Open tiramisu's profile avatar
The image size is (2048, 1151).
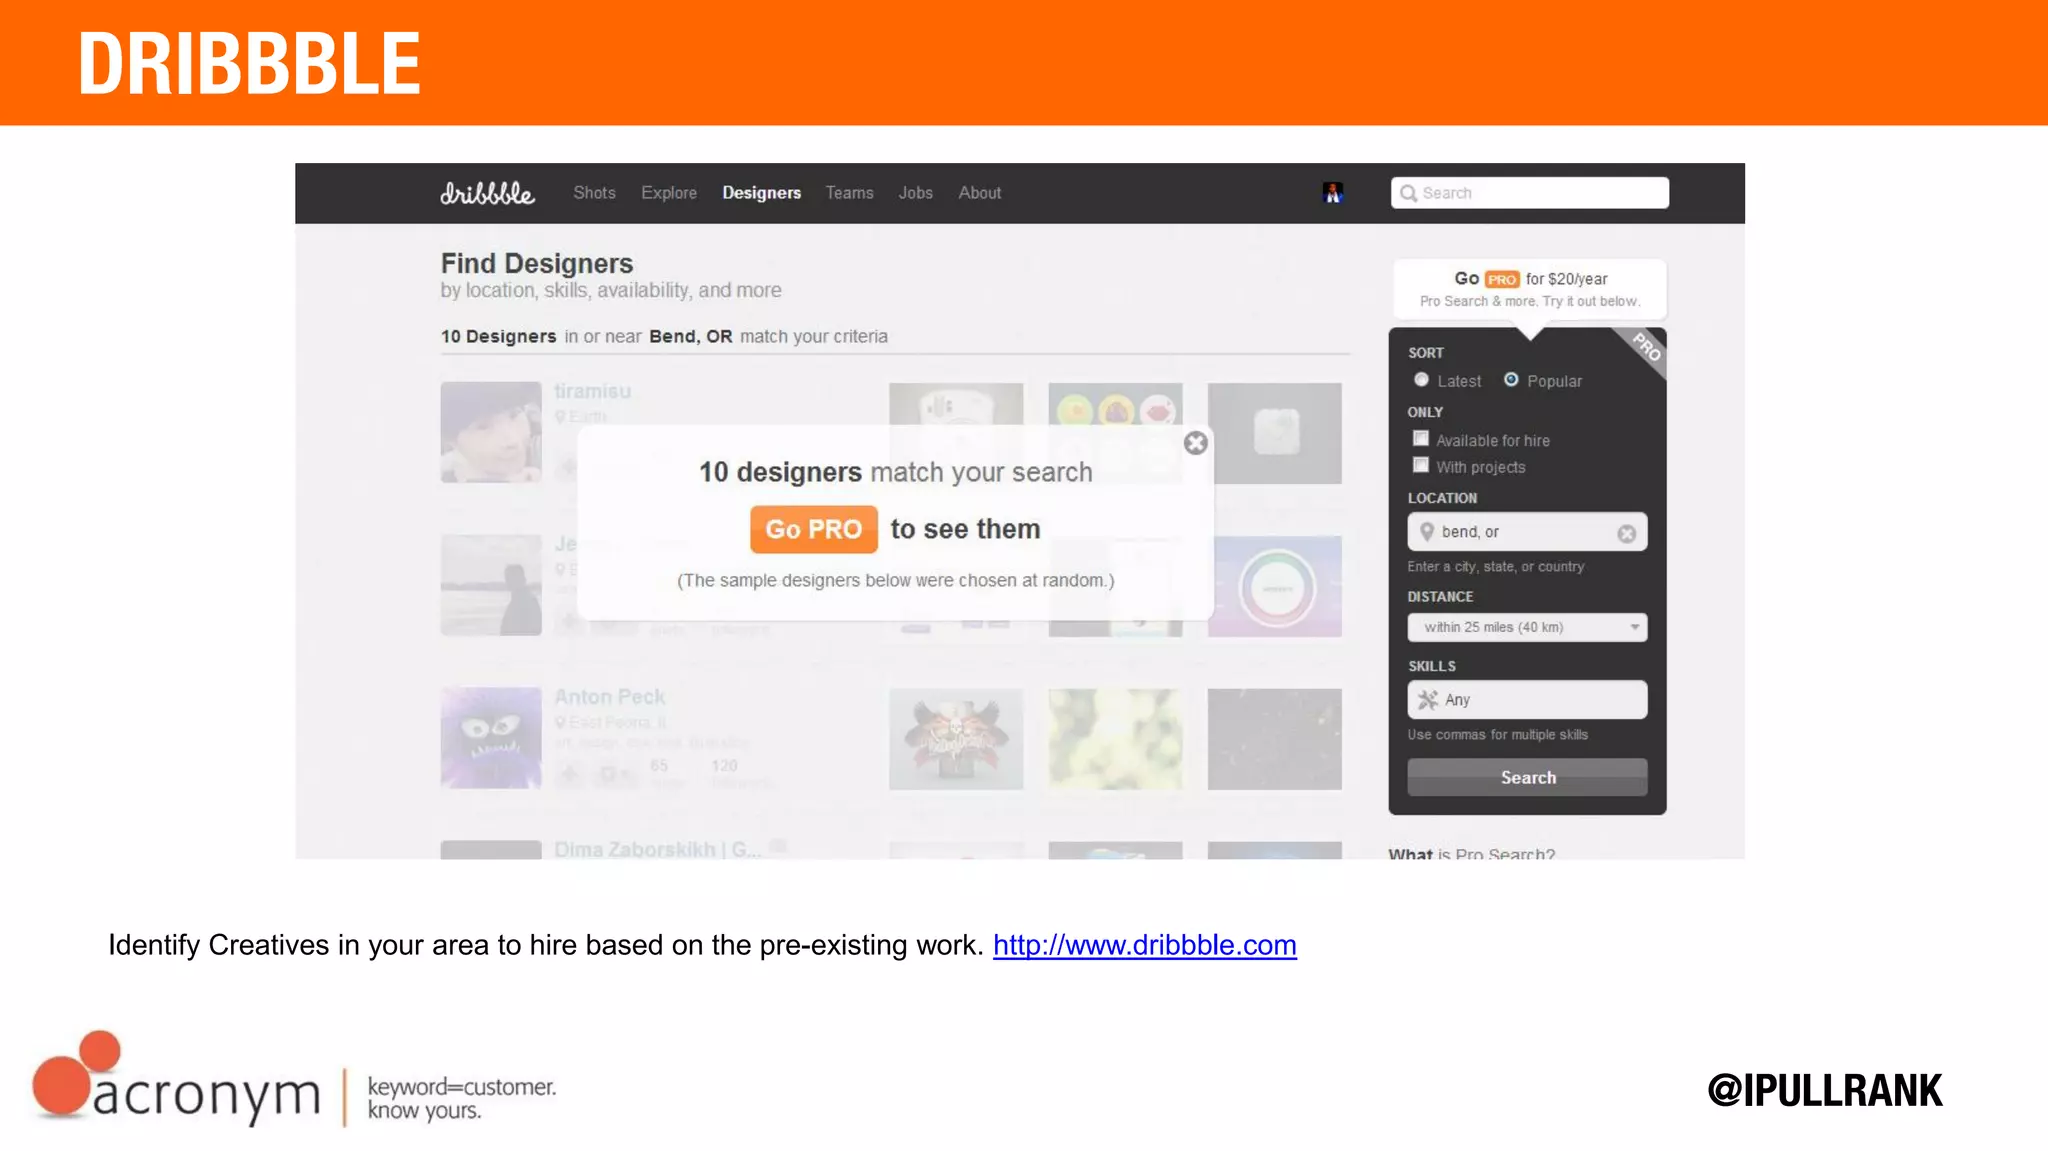coord(491,432)
